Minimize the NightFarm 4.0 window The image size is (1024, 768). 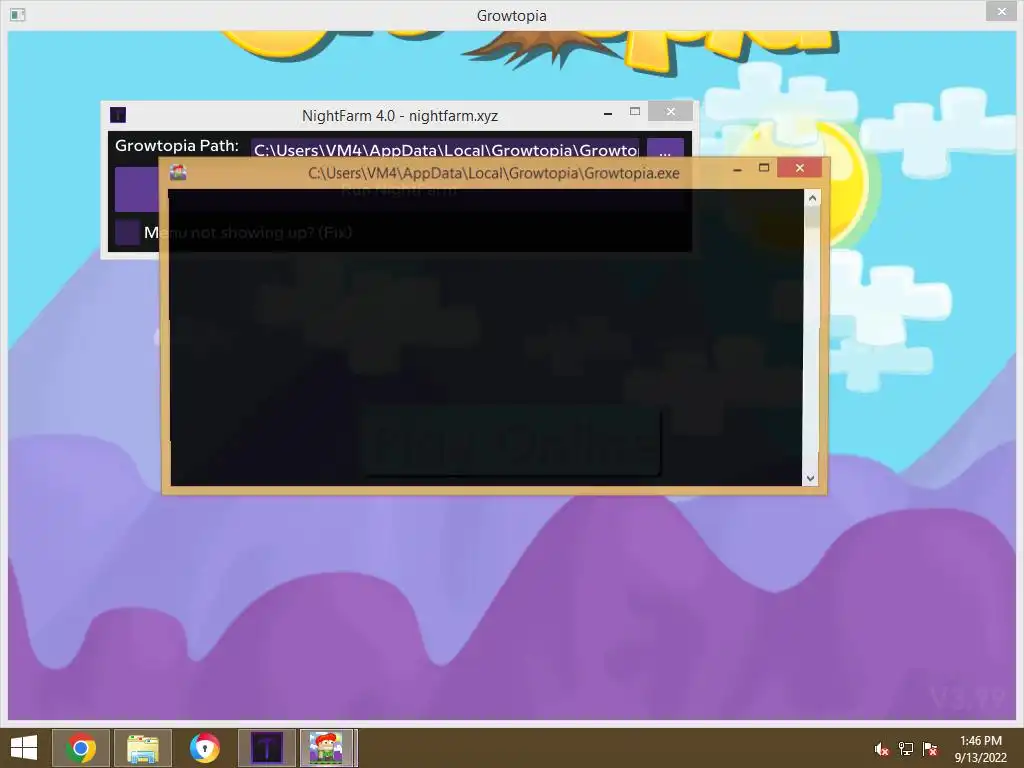coord(608,113)
